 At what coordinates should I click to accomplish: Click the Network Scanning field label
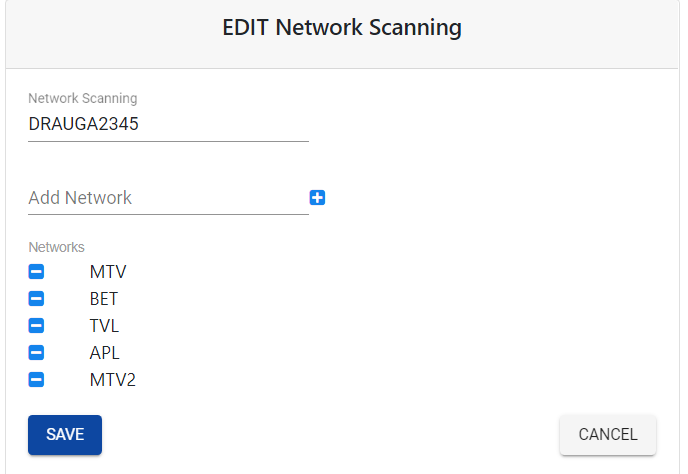click(x=82, y=98)
